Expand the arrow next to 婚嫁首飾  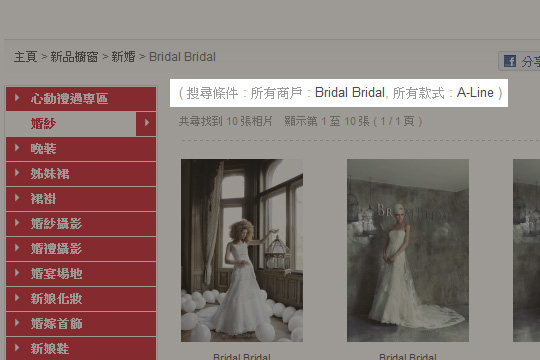coord(17,323)
